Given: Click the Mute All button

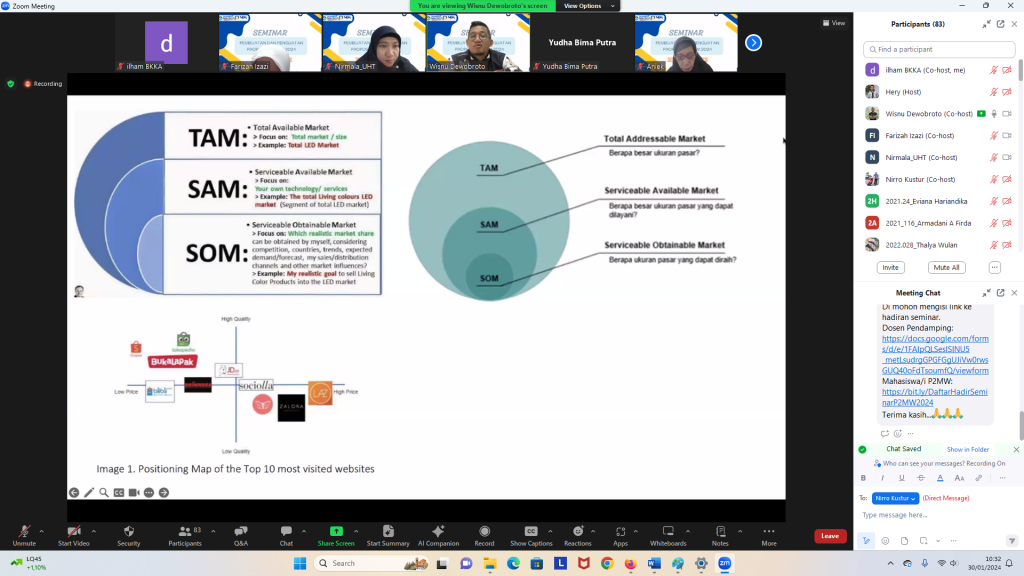Looking at the screenshot, I should [x=946, y=268].
